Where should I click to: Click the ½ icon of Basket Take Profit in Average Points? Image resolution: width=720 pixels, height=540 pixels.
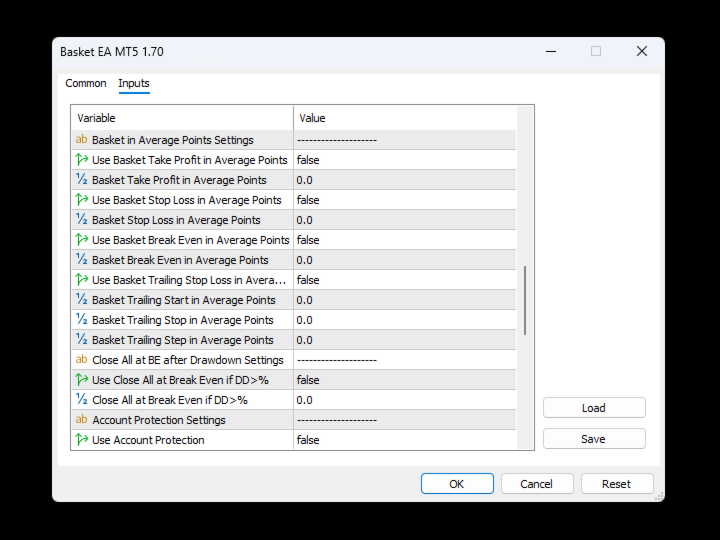point(81,180)
